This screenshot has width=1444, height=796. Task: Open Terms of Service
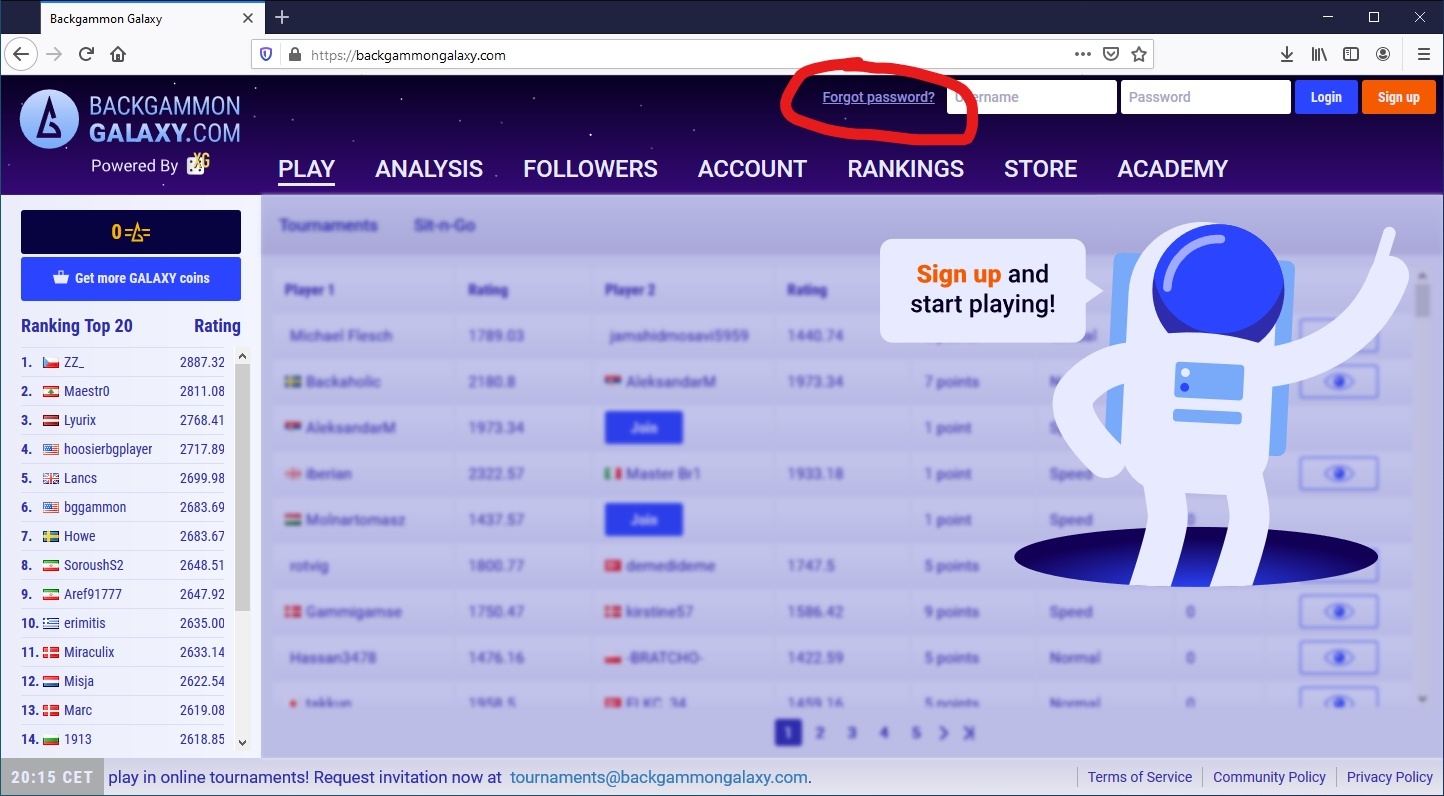click(1140, 777)
